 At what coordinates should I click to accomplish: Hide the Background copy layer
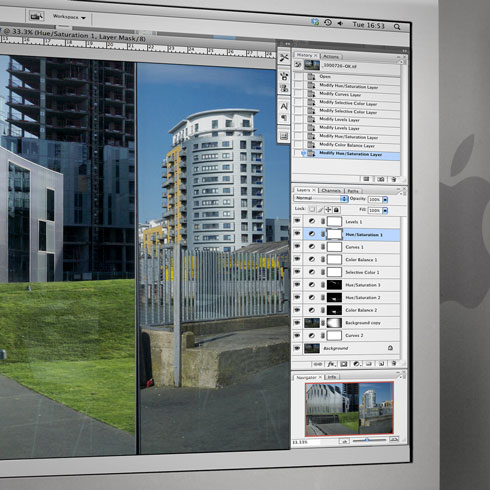(x=297, y=323)
